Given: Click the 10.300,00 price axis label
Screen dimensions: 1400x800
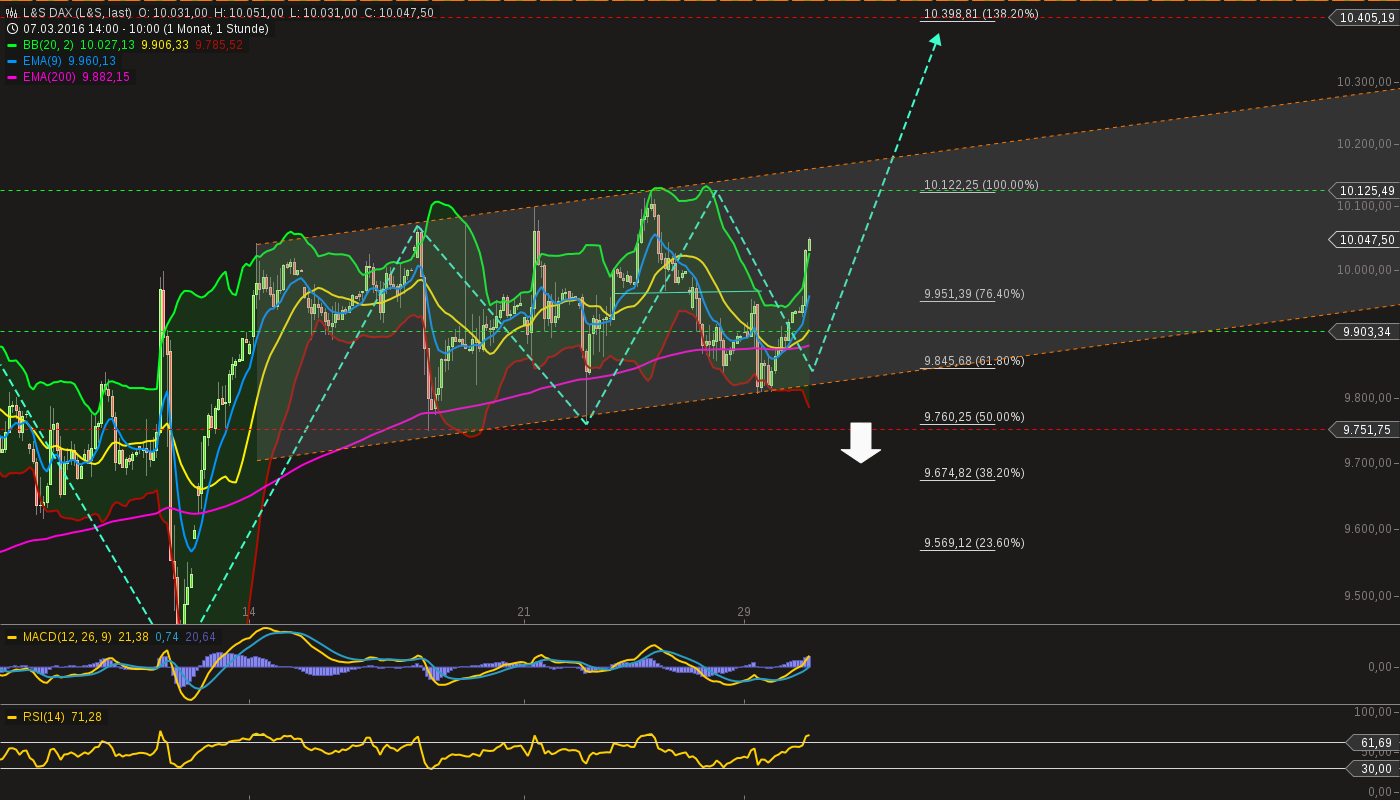Looking at the screenshot, I should coord(1366,82).
